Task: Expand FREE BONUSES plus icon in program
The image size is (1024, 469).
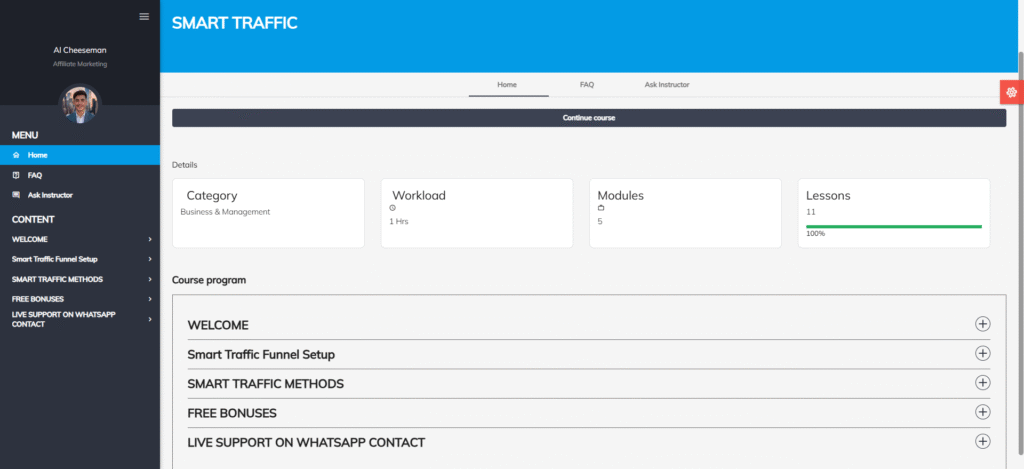Action: click(982, 412)
